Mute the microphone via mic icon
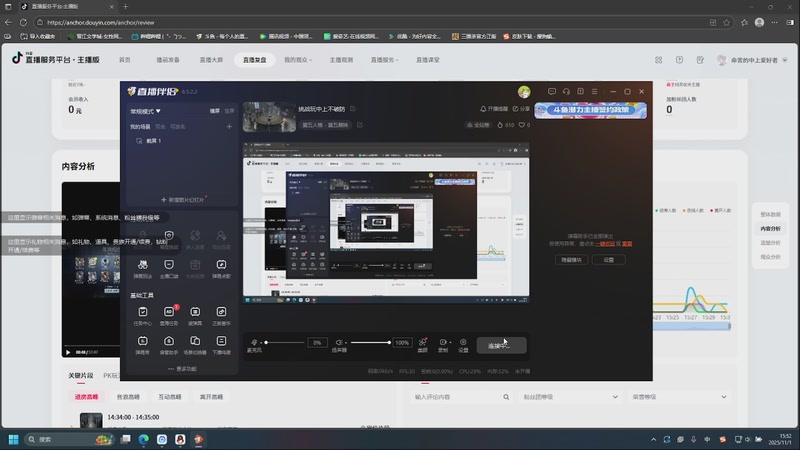Image resolution: width=800 pixels, height=450 pixels. pos(254,342)
